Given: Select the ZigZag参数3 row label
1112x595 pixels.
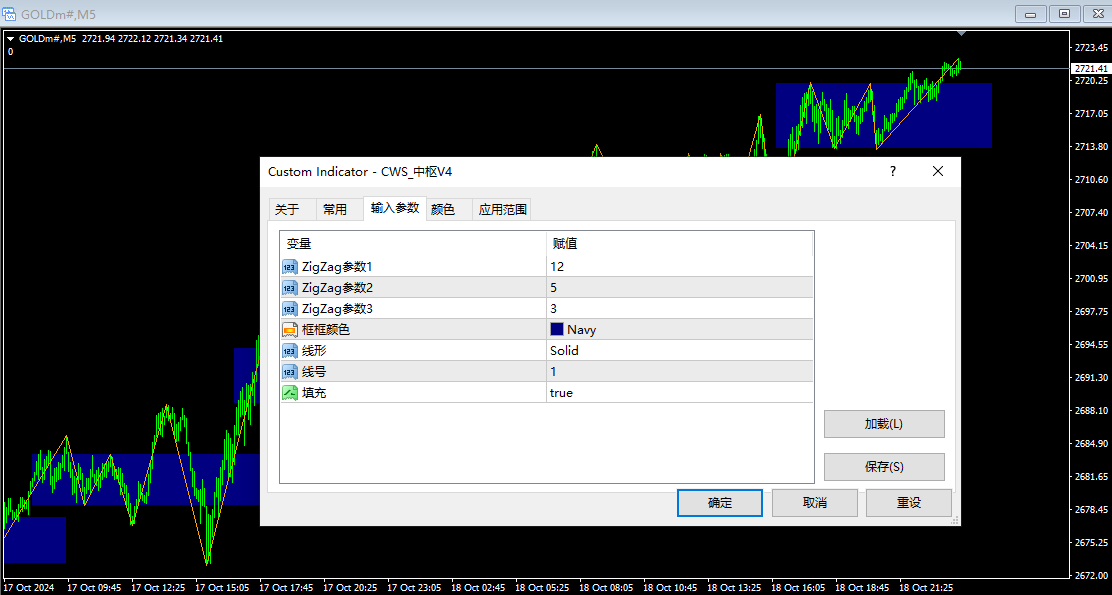Looking at the screenshot, I should 337,309.
